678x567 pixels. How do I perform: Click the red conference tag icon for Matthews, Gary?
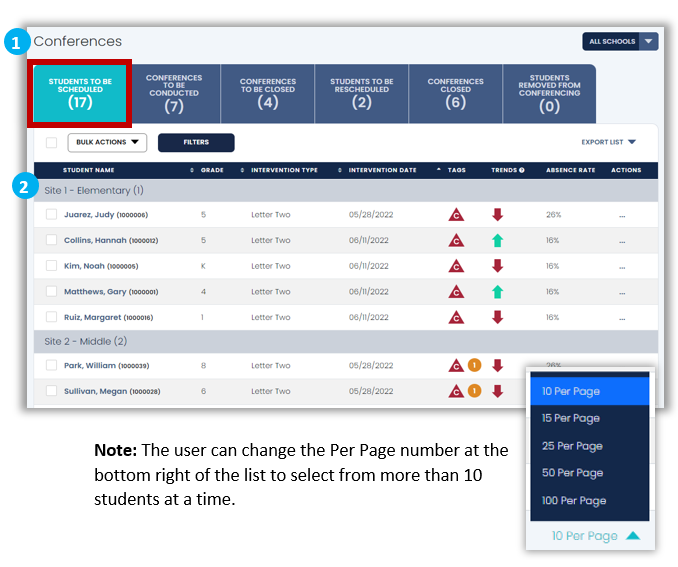456,292
